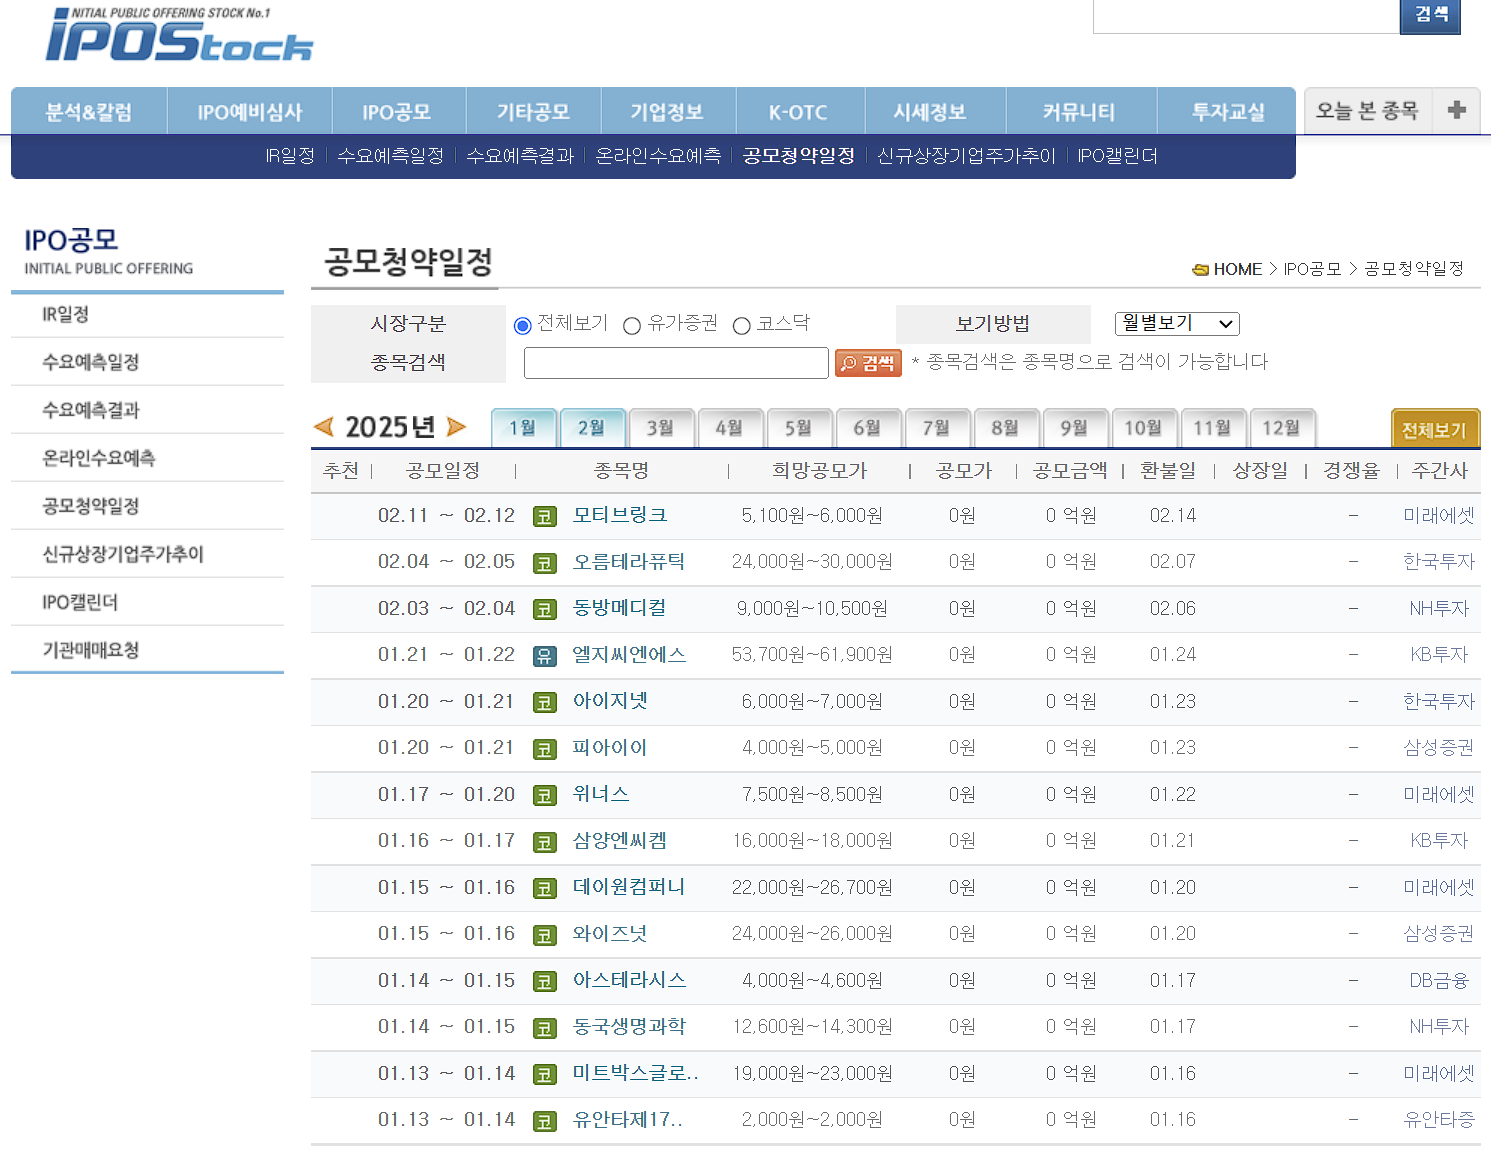Click the 종목검색 text input field
The image size is (1491, 1149).
coord(676,362)
